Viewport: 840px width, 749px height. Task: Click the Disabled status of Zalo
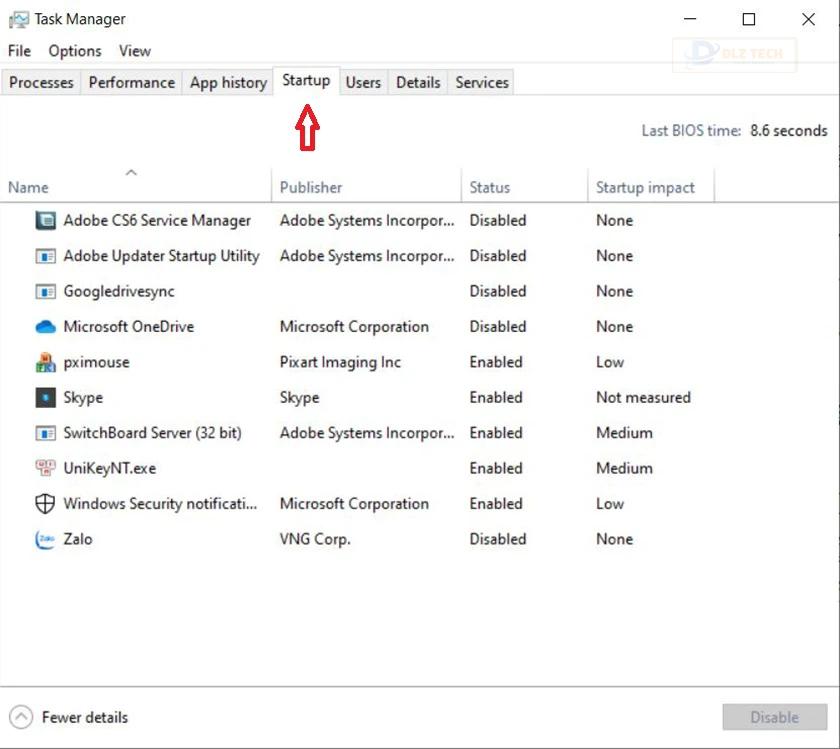[498, 539]
